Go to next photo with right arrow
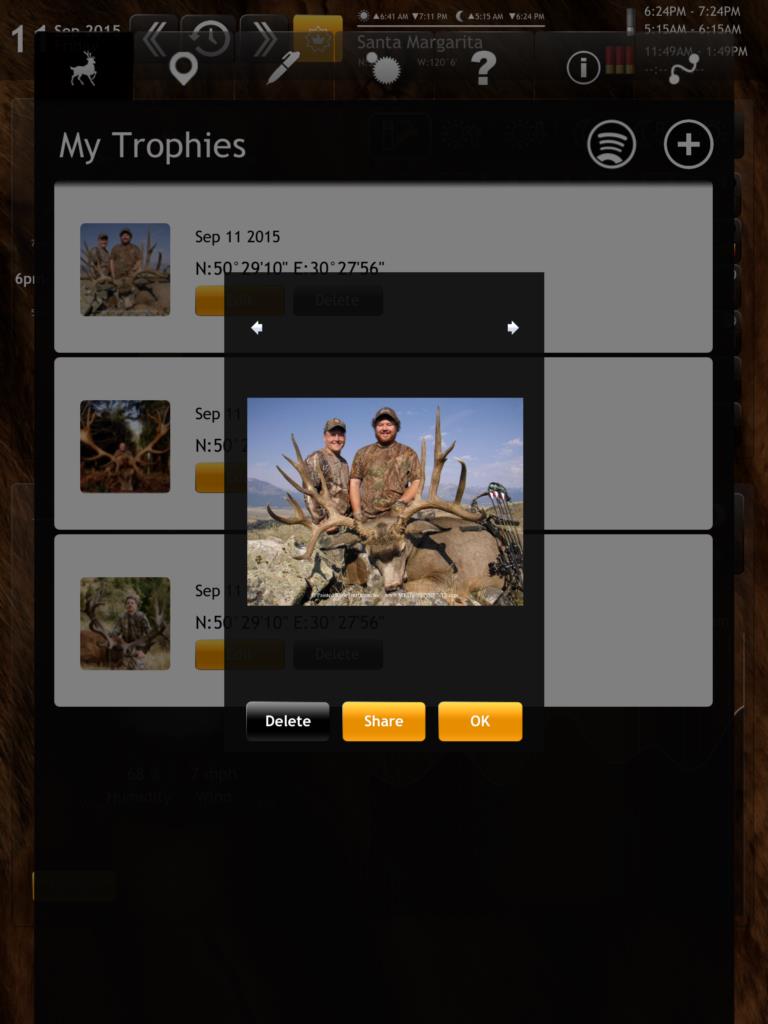 coord(513,327)
